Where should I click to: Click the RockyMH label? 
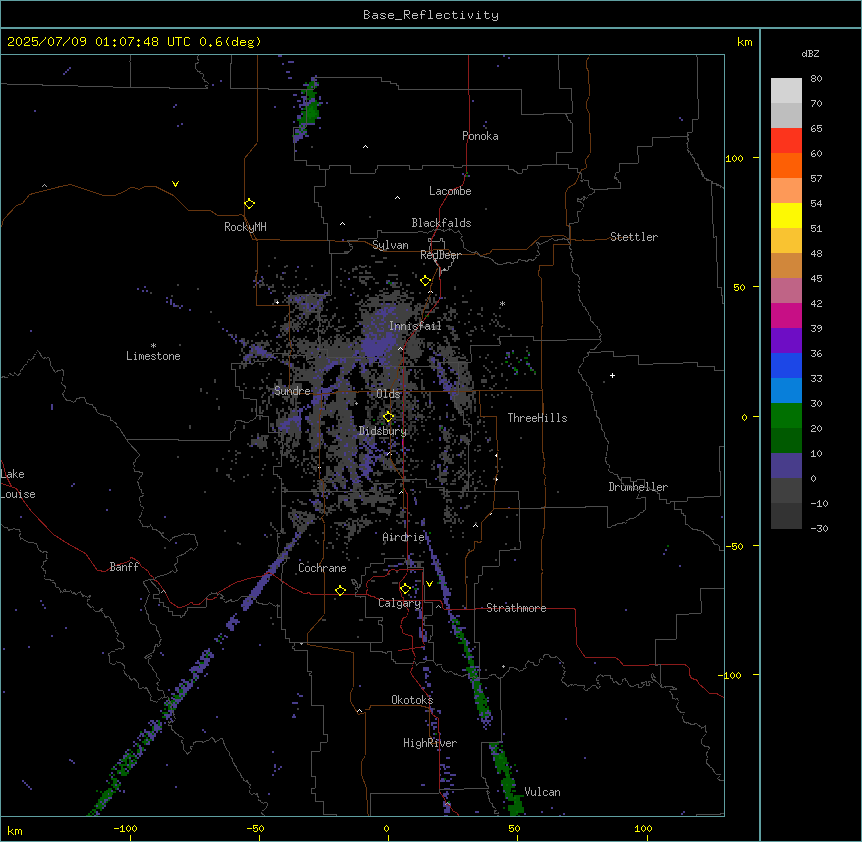[245, 227]
